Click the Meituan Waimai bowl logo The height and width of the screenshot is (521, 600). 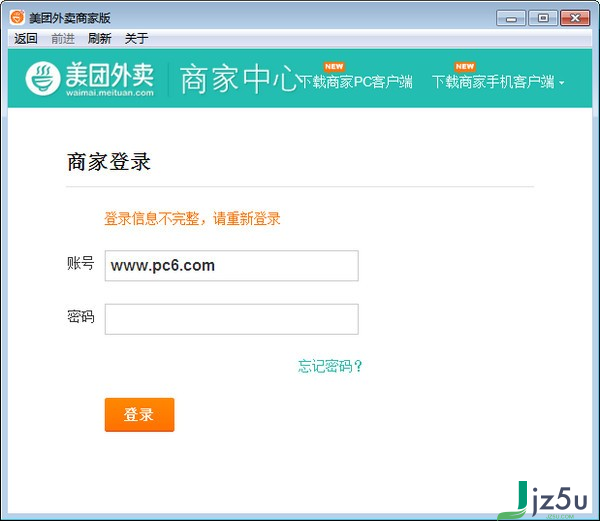pyautogui.click(x=43, y=78)
